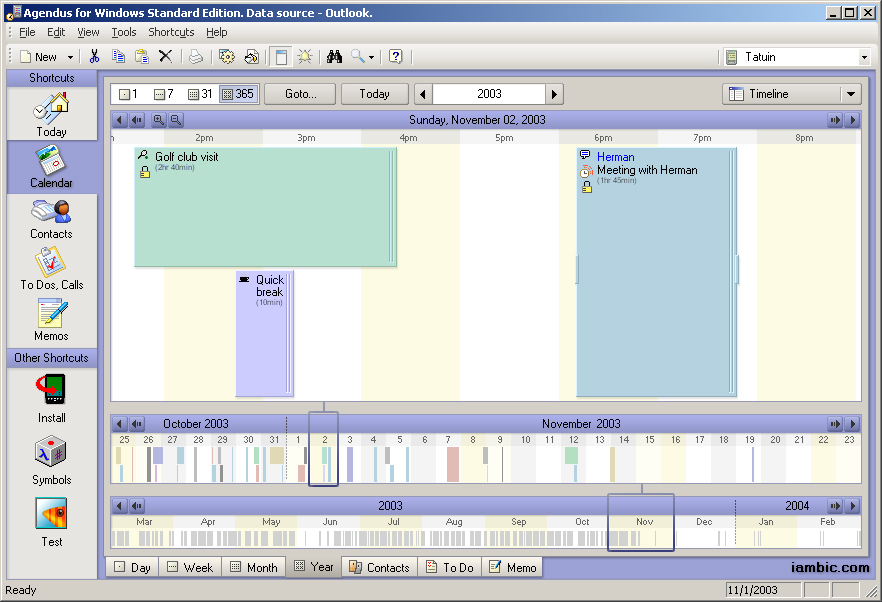The width and height of the screenshot is (882, 602).
Task: Click the note bubble icon beside Herman
Action: 585,155
